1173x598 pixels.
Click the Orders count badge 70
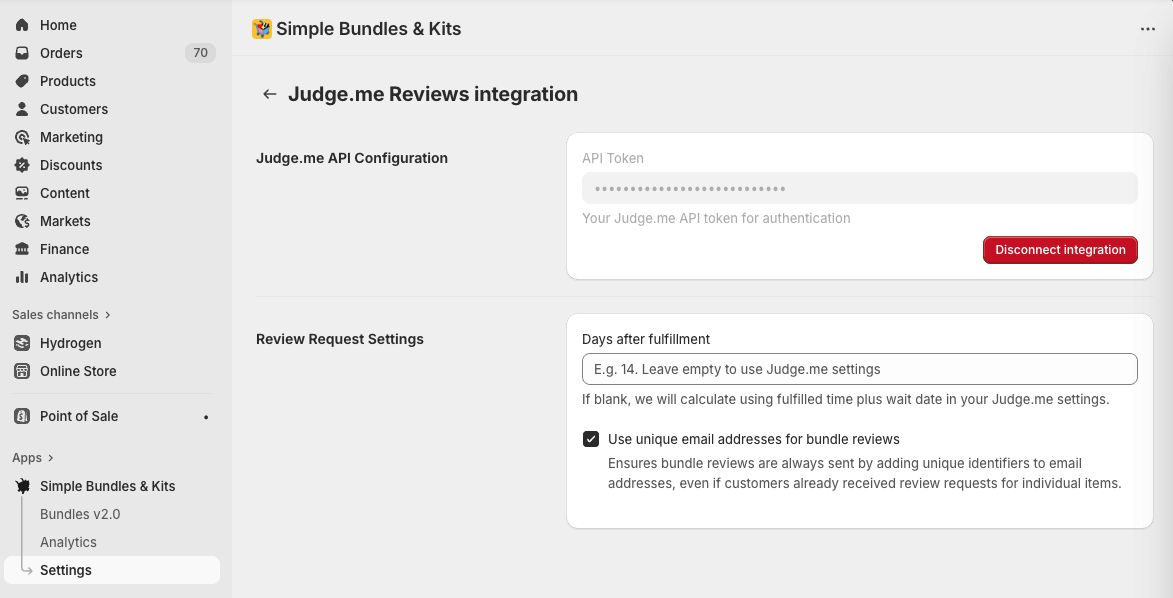click(200, 53)
